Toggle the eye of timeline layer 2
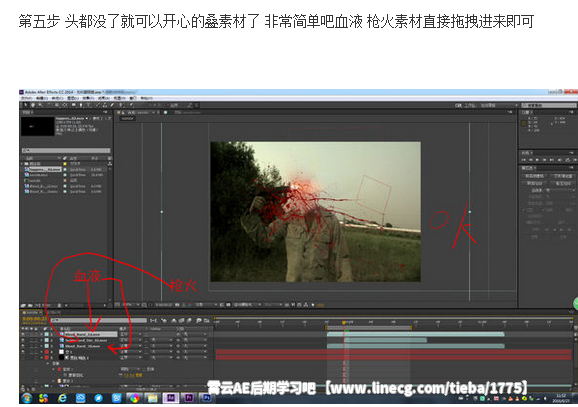This screenshot has height=407, width=578. click(x=23, y=340)
